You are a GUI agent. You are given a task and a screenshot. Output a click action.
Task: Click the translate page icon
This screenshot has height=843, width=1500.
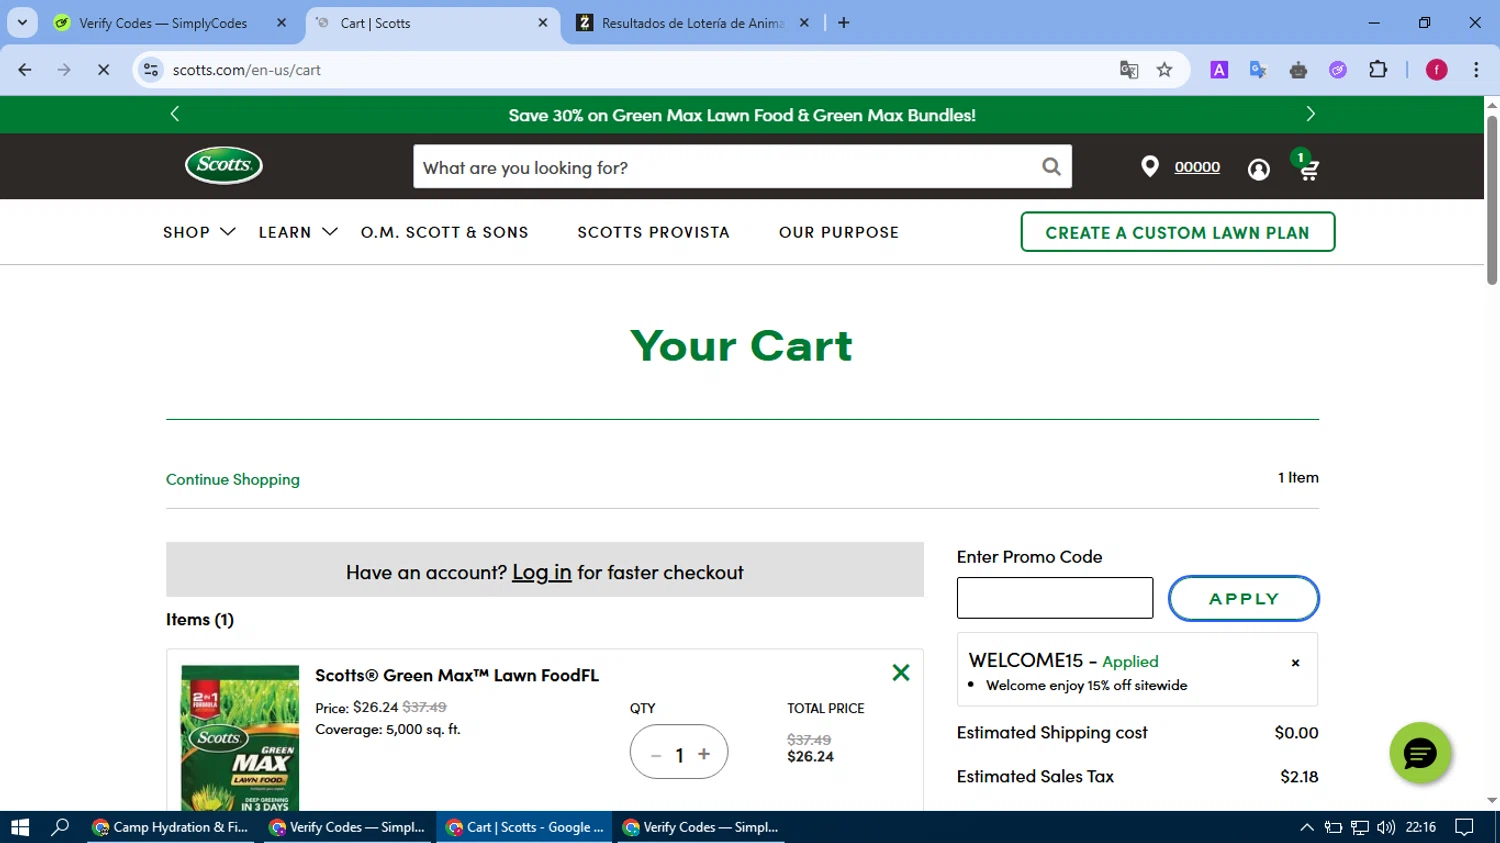pos(1129,70)
